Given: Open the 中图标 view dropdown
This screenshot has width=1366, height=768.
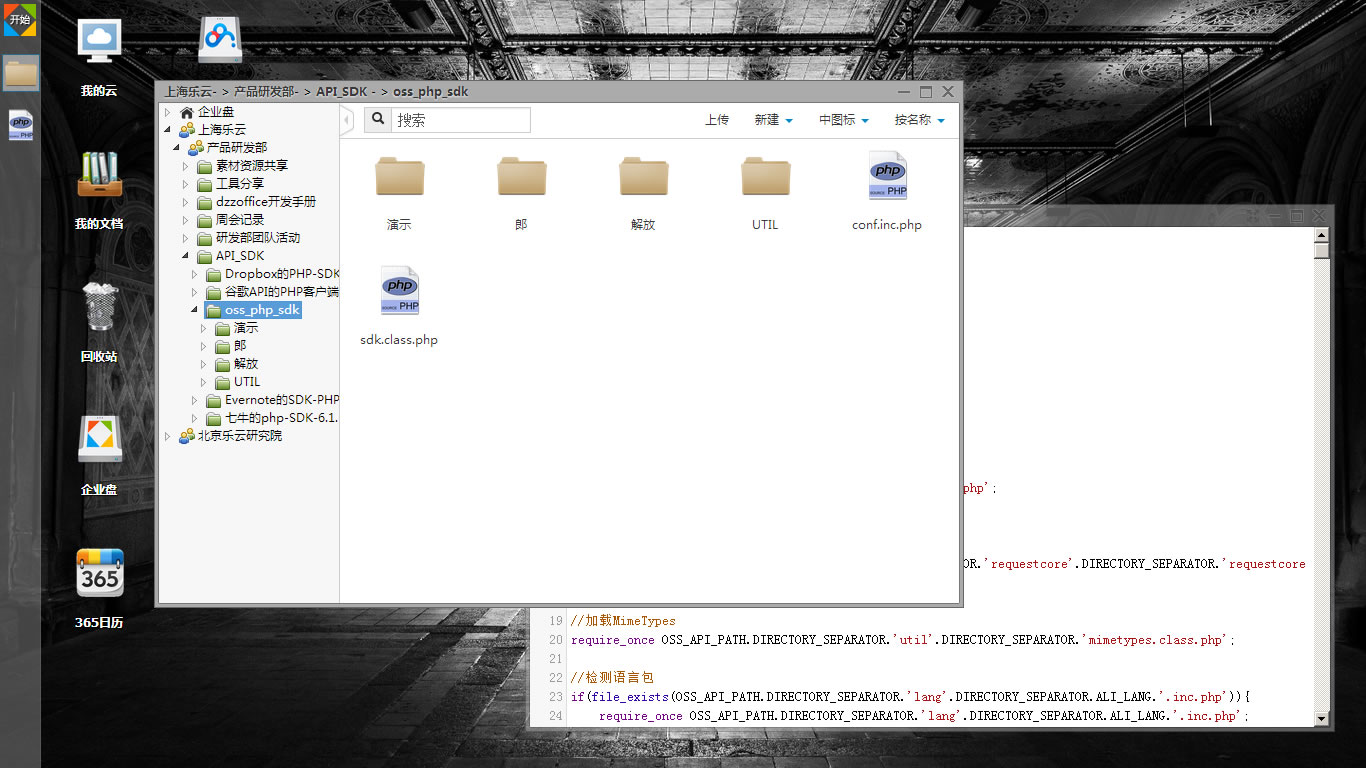Looking at the screenshot, I should click(x=844, y=120).
